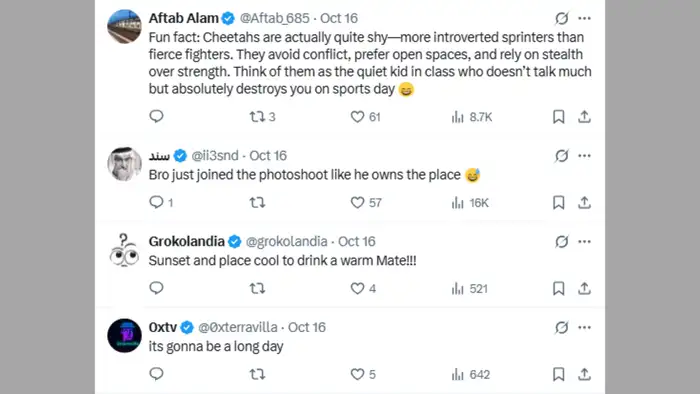Bookmark the 0xtv tweet
The width and height of the screenshot is (700, 394).
coord(558,374)
